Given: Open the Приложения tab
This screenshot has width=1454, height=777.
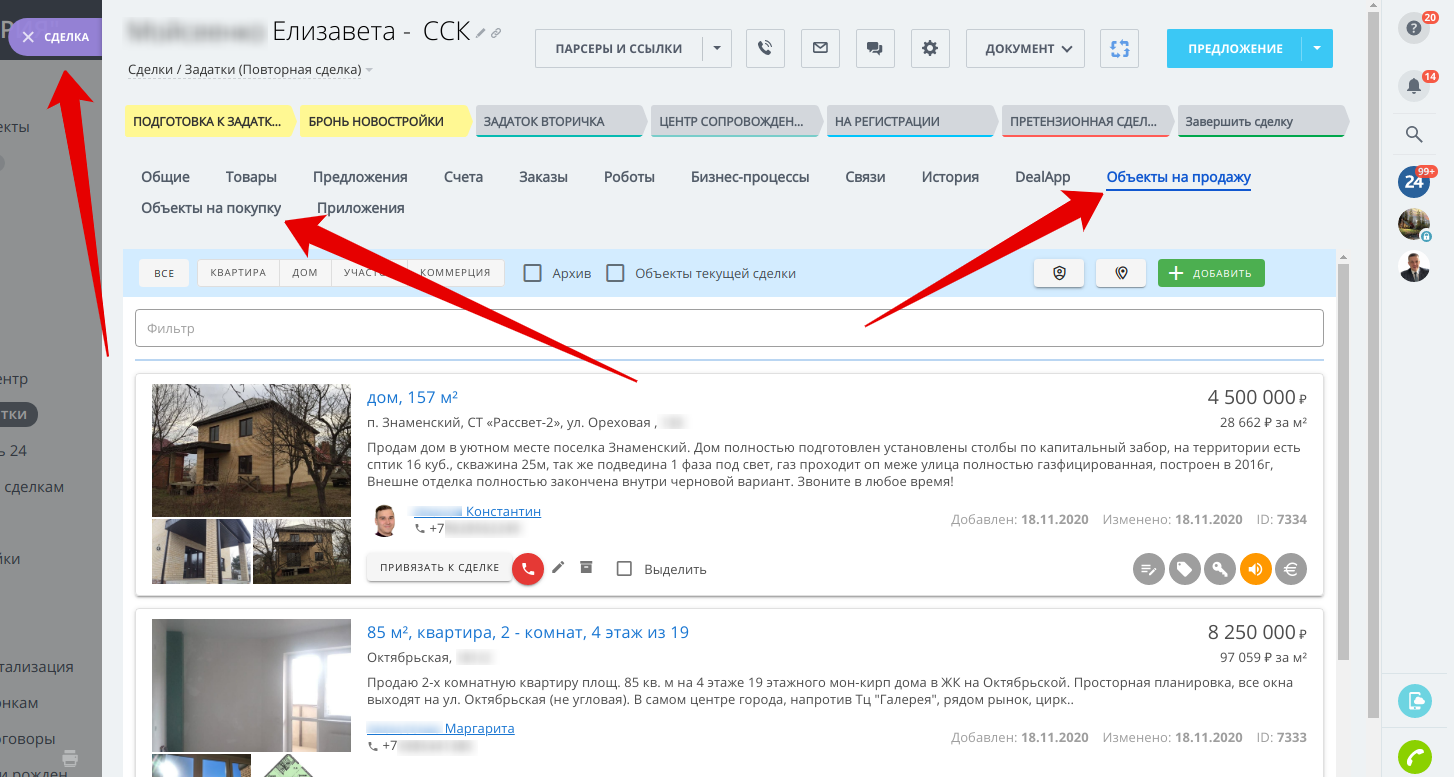Looking at the screenshot, I should click(x=361, y=208).
